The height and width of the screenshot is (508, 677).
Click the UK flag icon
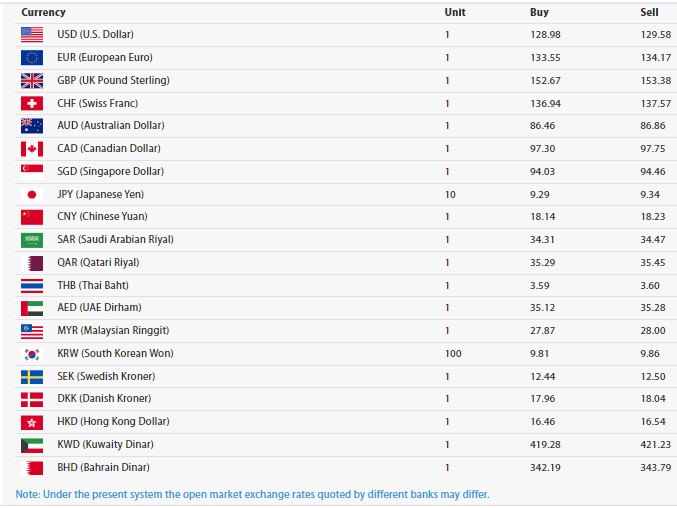pos(31,81)
